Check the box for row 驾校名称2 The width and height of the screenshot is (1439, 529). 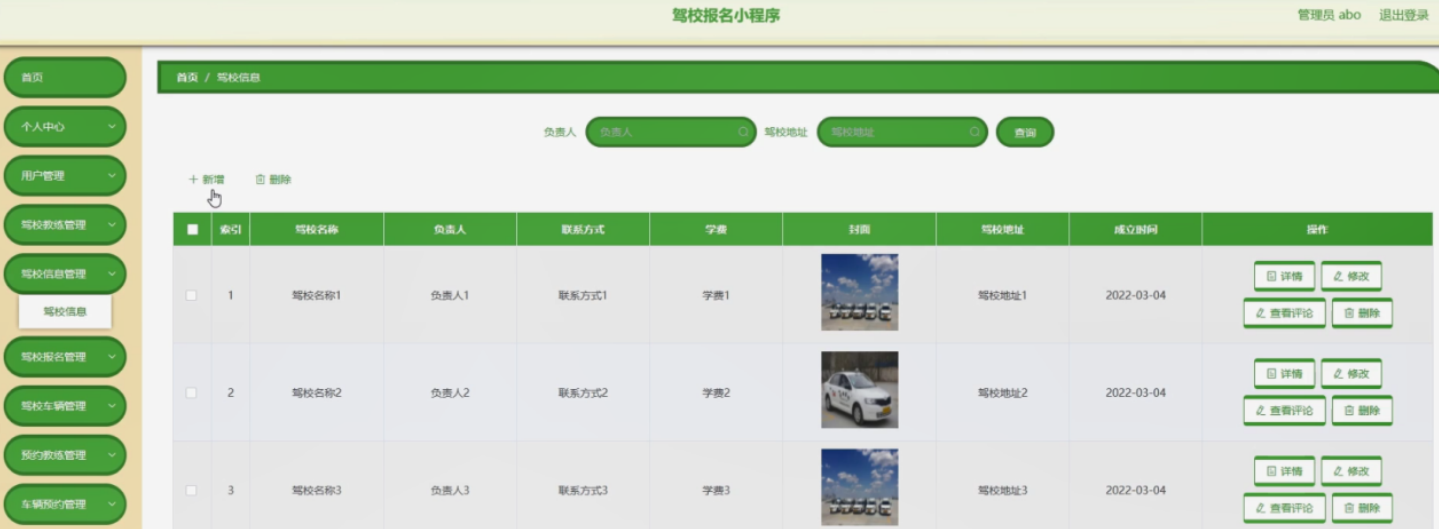click(x=192, y=393)
